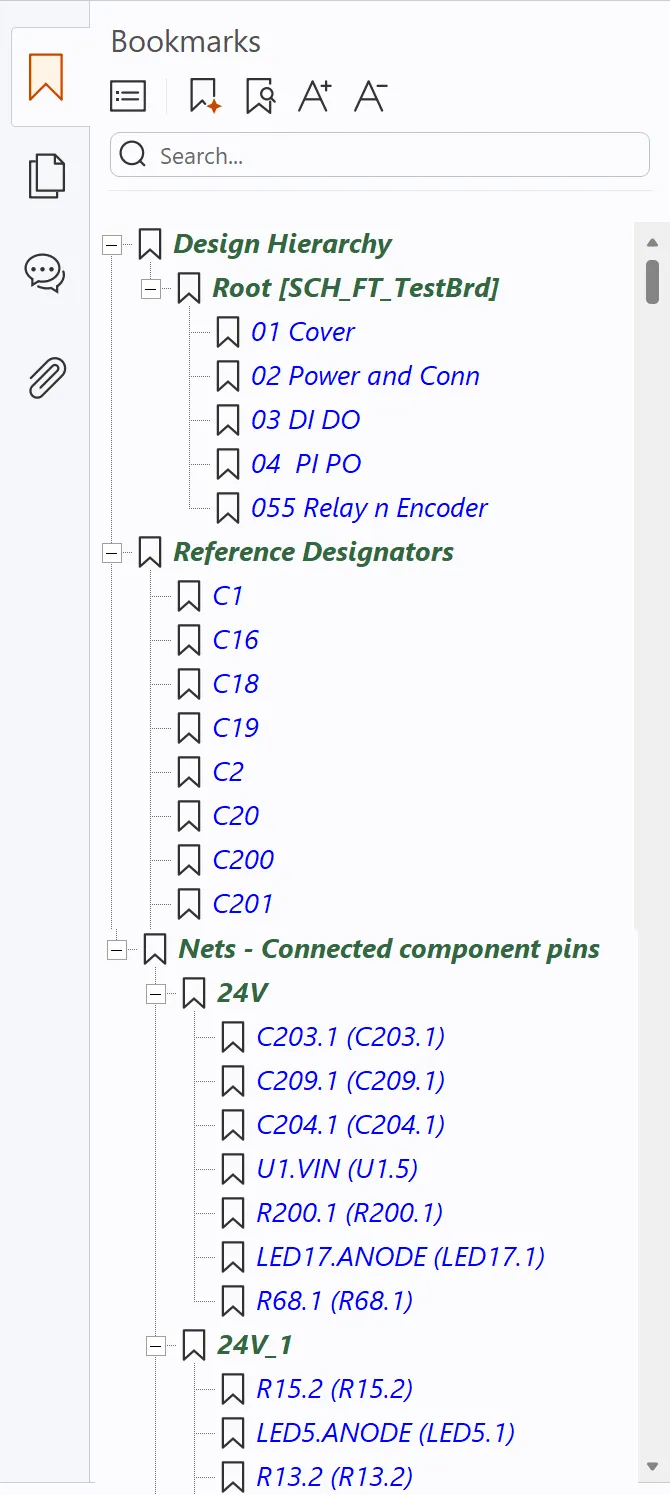The width and height of the screenshot is (670, 1495).
Task: Collapse the Root [SCH_FT_TestBrd] node
Action: pyautogui.click(x=151, y=289)
